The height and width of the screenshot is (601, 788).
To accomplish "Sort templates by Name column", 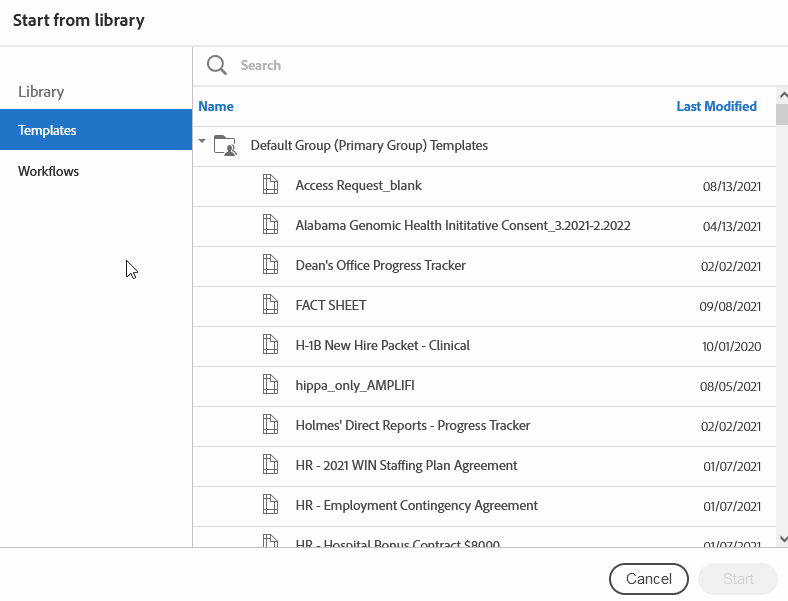I will [x=216, y=107].
